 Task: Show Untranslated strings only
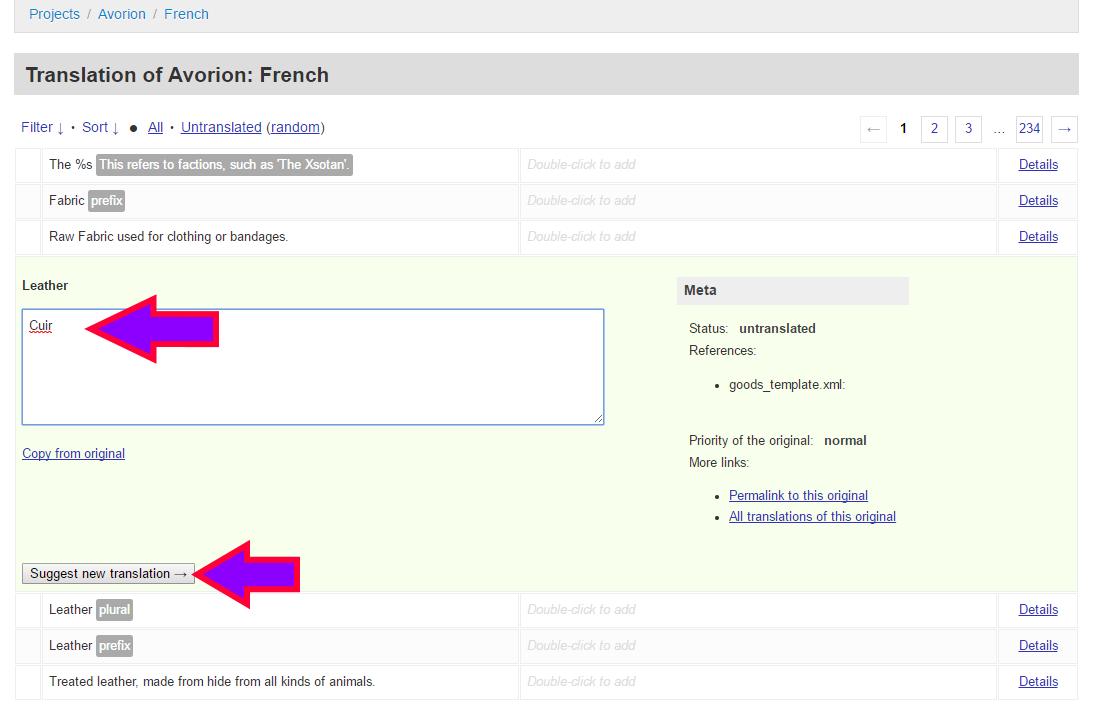pyautogui.click(x=221, y=127)
